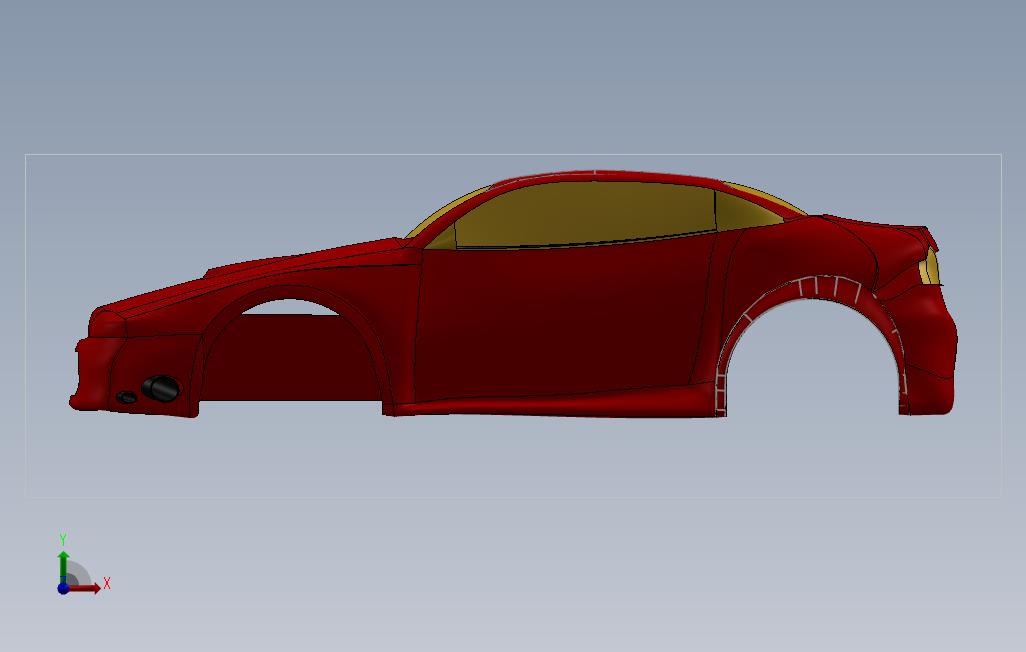Select the yellow taillight at the rear
The height and width of the screenshot is (652, 1026).
pos(930,266)
